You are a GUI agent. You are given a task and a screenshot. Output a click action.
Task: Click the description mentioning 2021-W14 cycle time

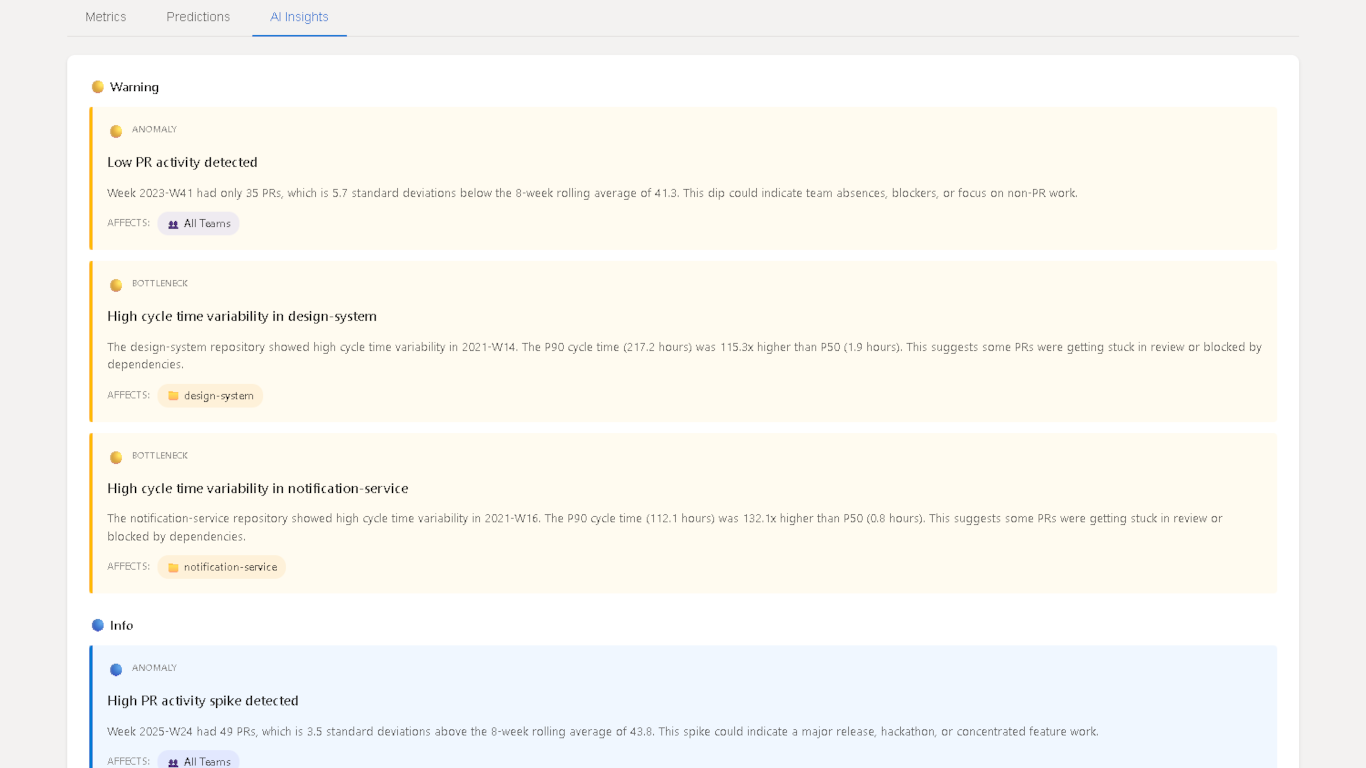[x=684, y=356]
